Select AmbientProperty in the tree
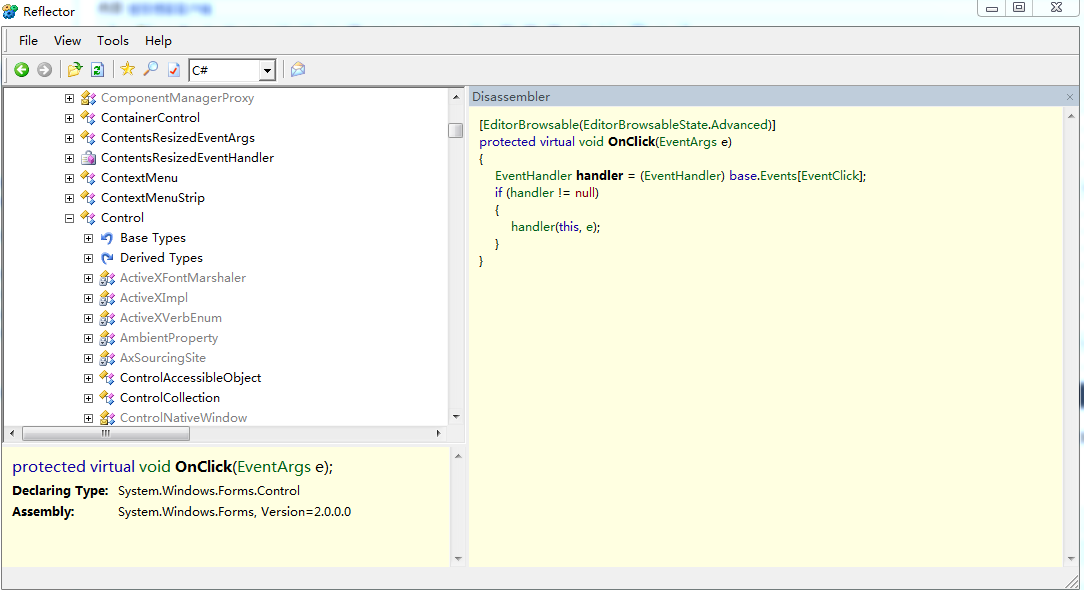 pyautogui.click(x=169, y=339)
